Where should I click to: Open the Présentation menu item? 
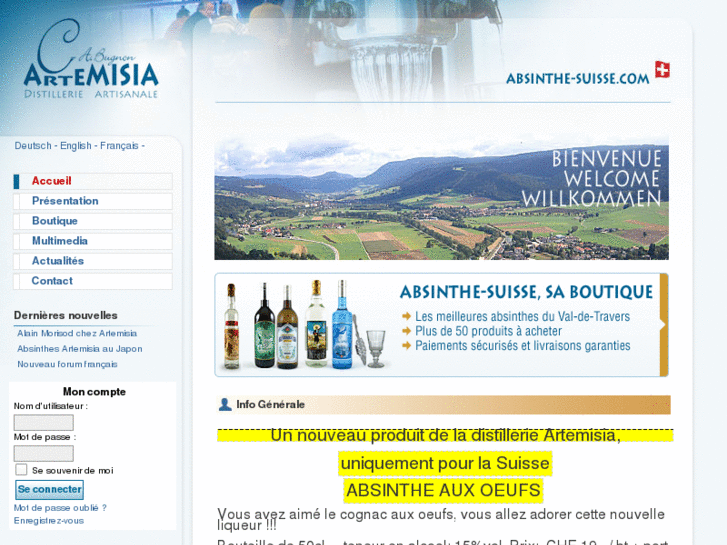click(x=93, y=201)
